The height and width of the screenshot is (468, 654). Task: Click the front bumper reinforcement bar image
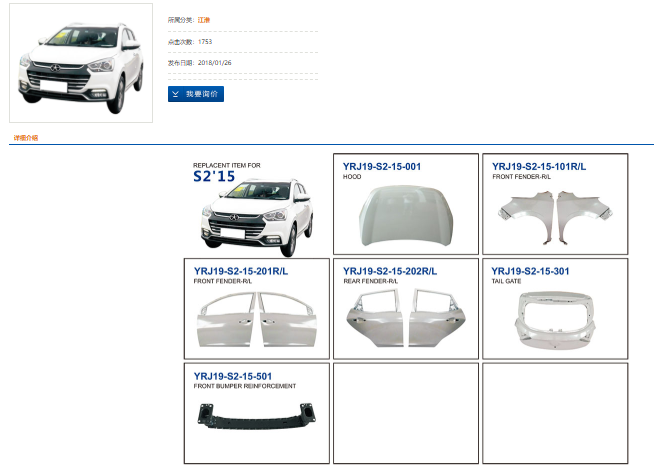pos(257,415)
